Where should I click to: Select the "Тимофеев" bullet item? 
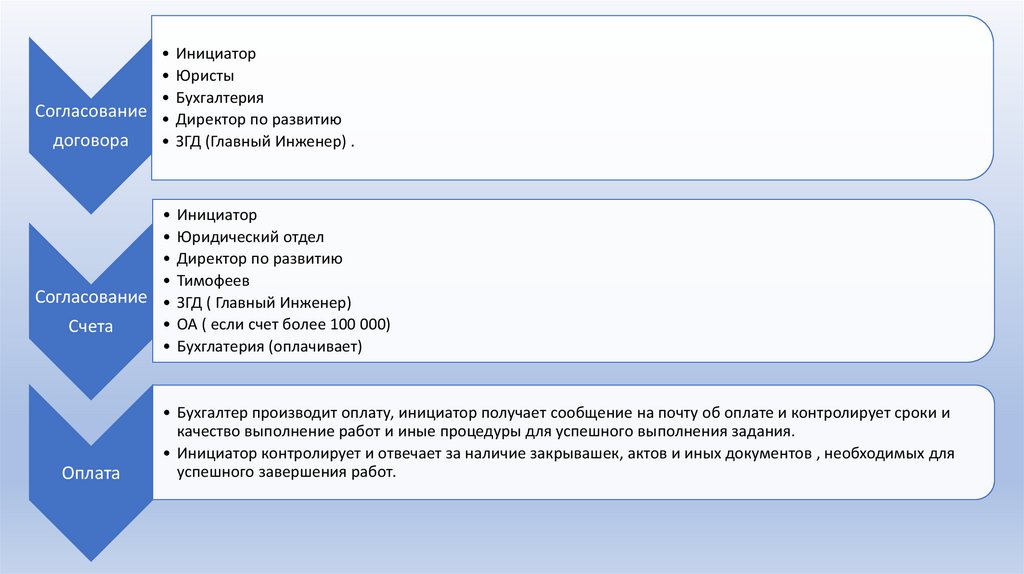213,281
